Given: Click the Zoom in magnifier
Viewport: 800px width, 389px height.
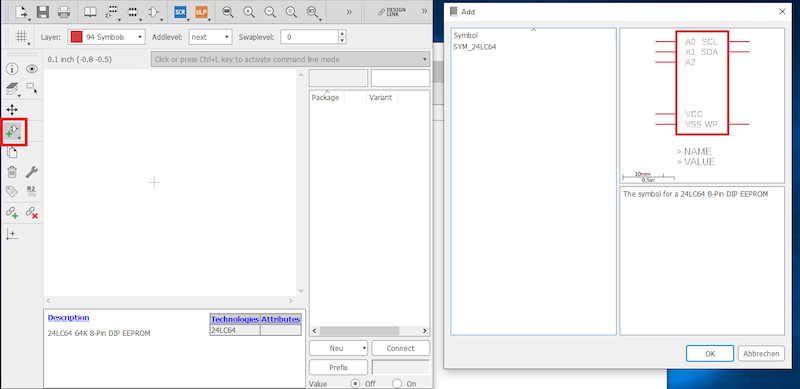Looking at the screenshot, I should pyautogui.click(x=249, y=12).
